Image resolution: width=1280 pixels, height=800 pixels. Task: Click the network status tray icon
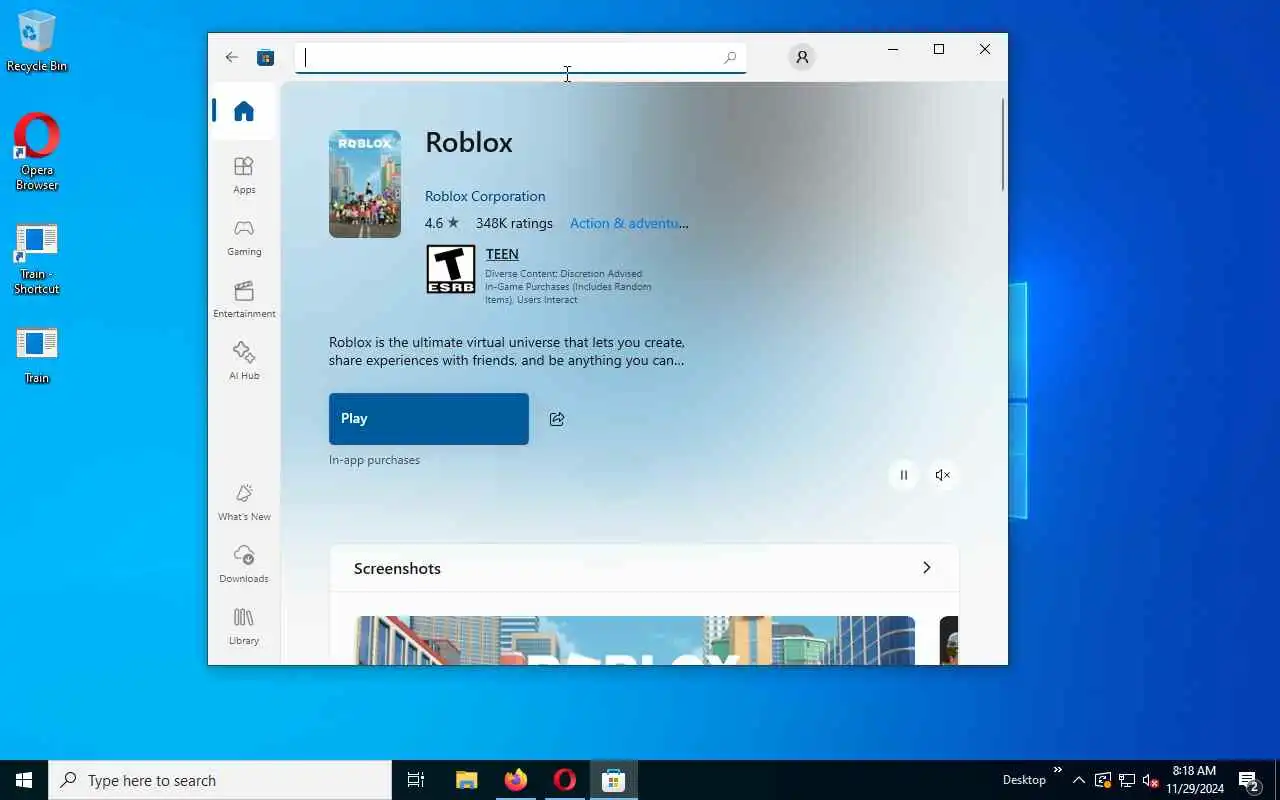[1127, 780]
